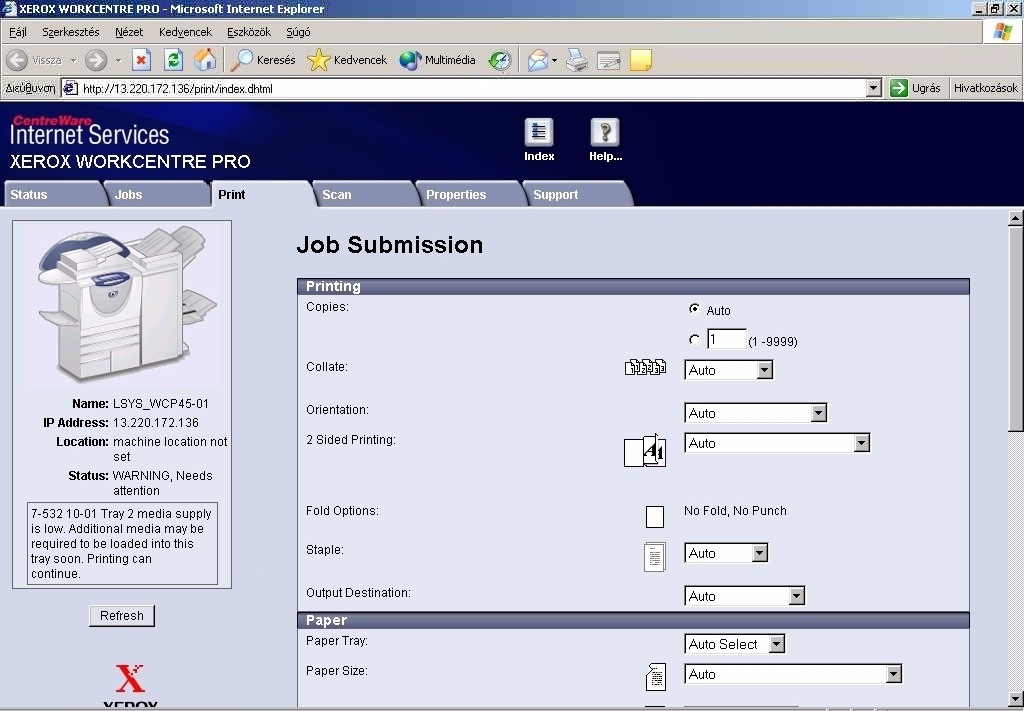1024x711 pixels.
Task: Expand the Back button history arrow
Action: pos(74,60)
